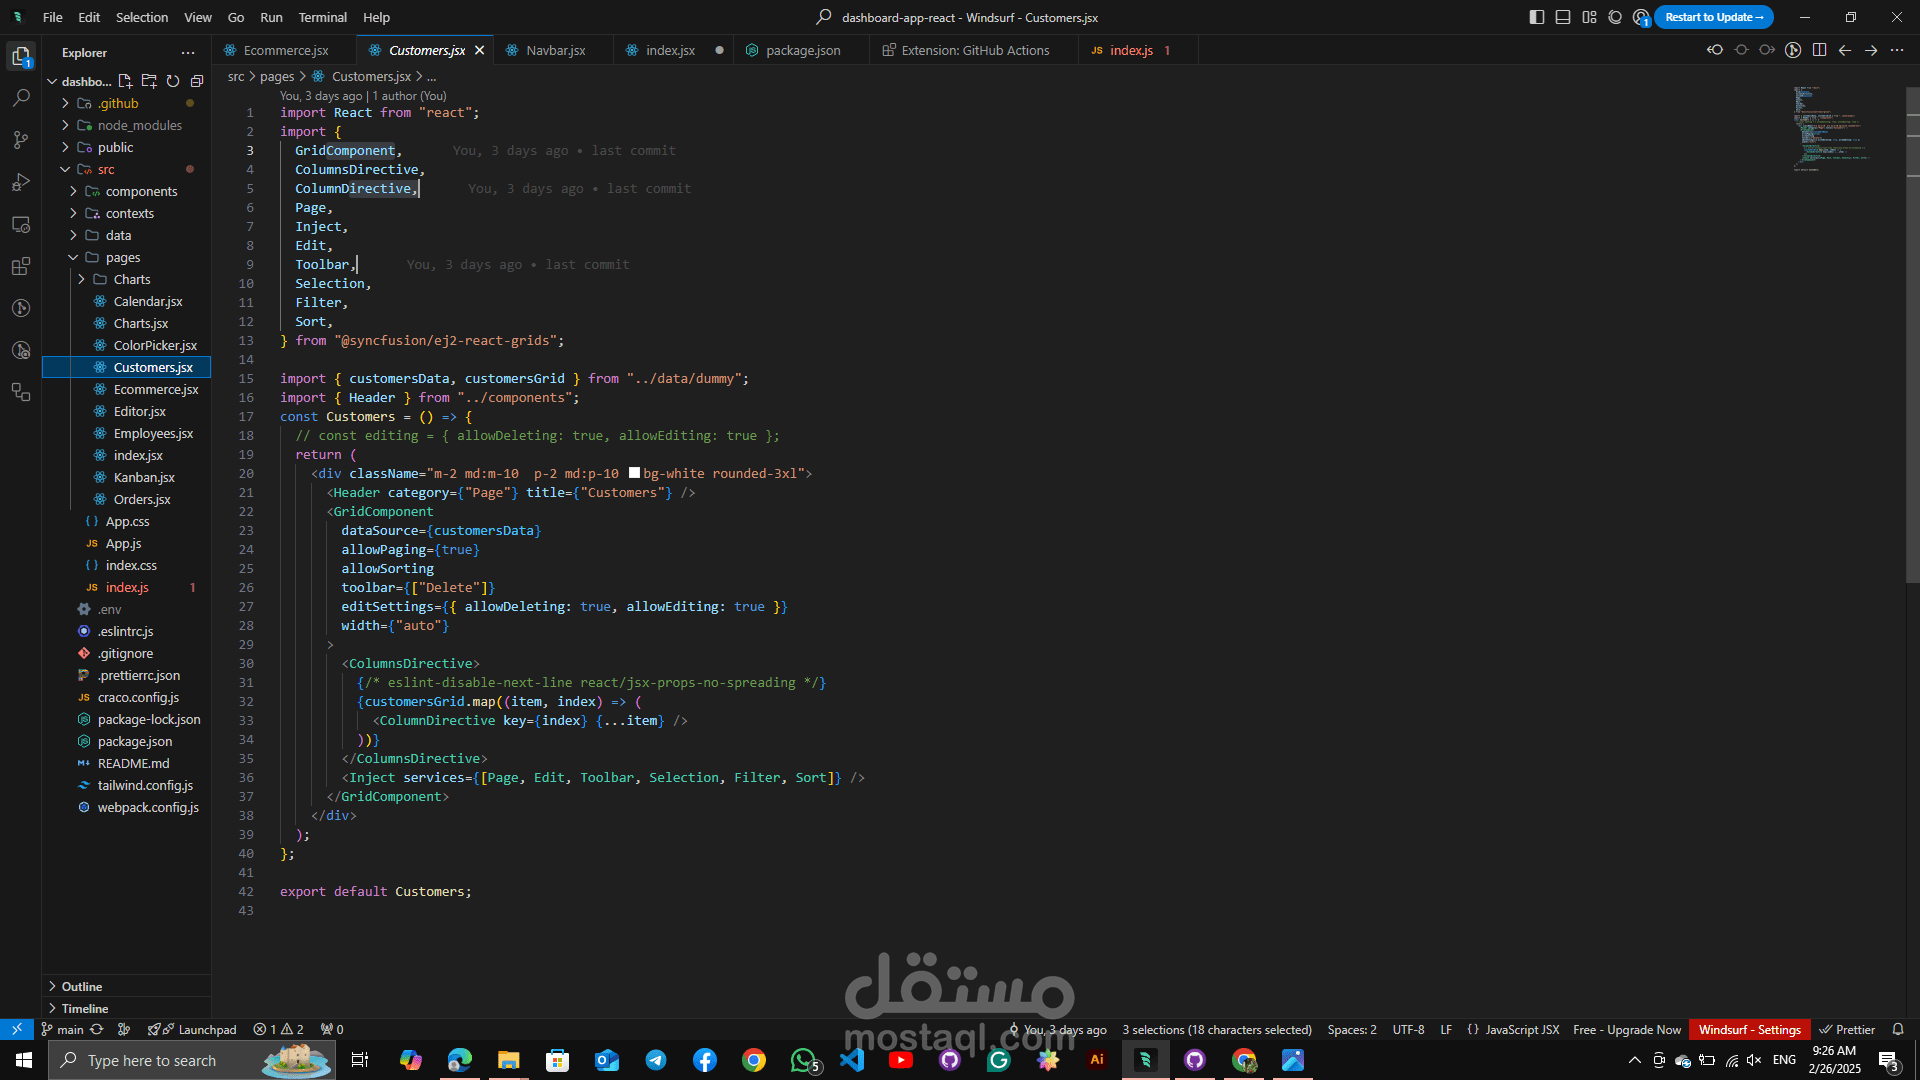Refresh the Explorer file tree
The width and height of the screenshot is (1920, 1080).
pyautogui.click(x=173, y=81)
